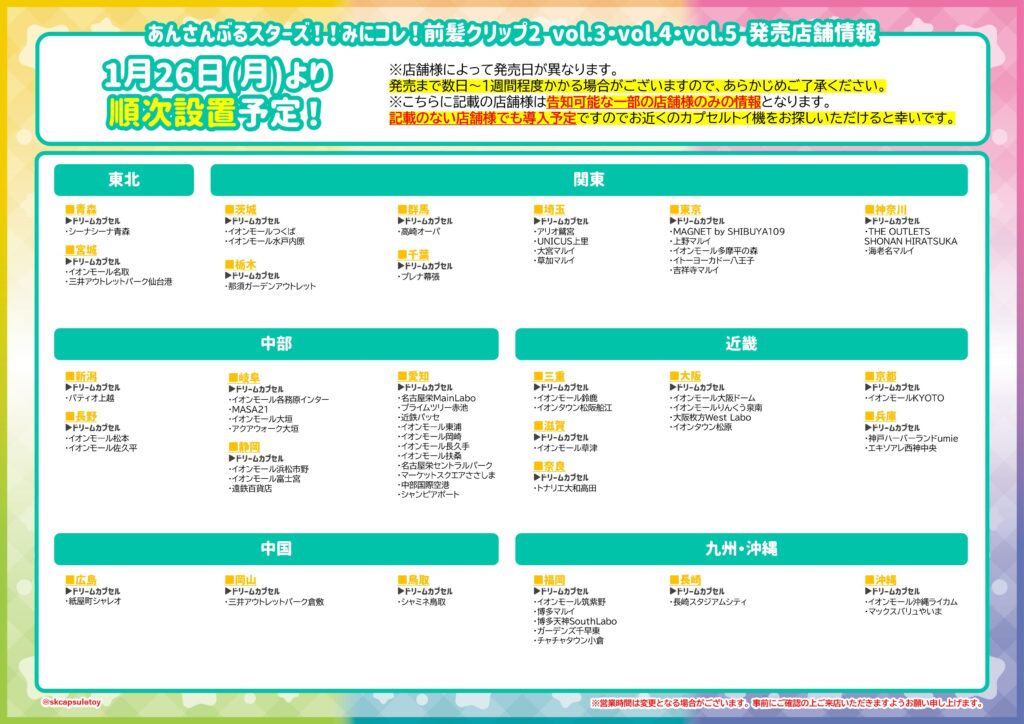Click the orange square next to 広島
The width and height of the screenshot is (1024, 724).
click(69, 580)
